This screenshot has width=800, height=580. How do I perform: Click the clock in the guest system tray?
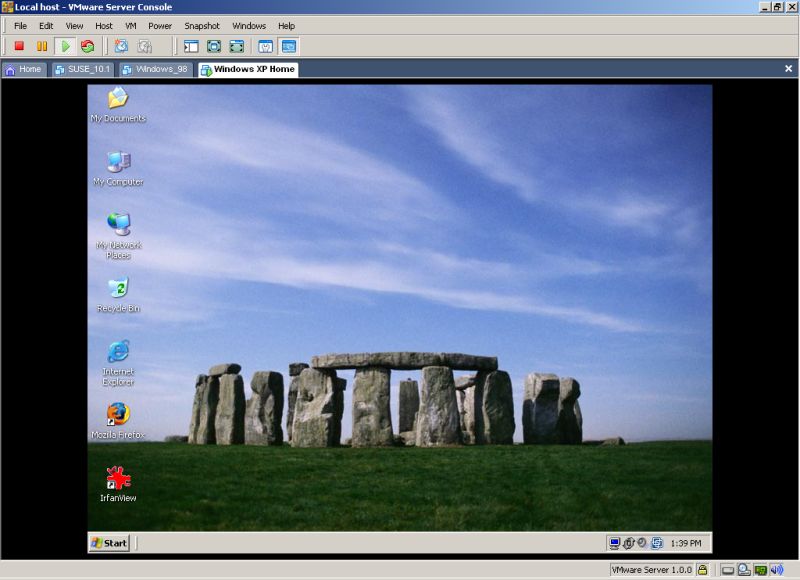point(685,543)
